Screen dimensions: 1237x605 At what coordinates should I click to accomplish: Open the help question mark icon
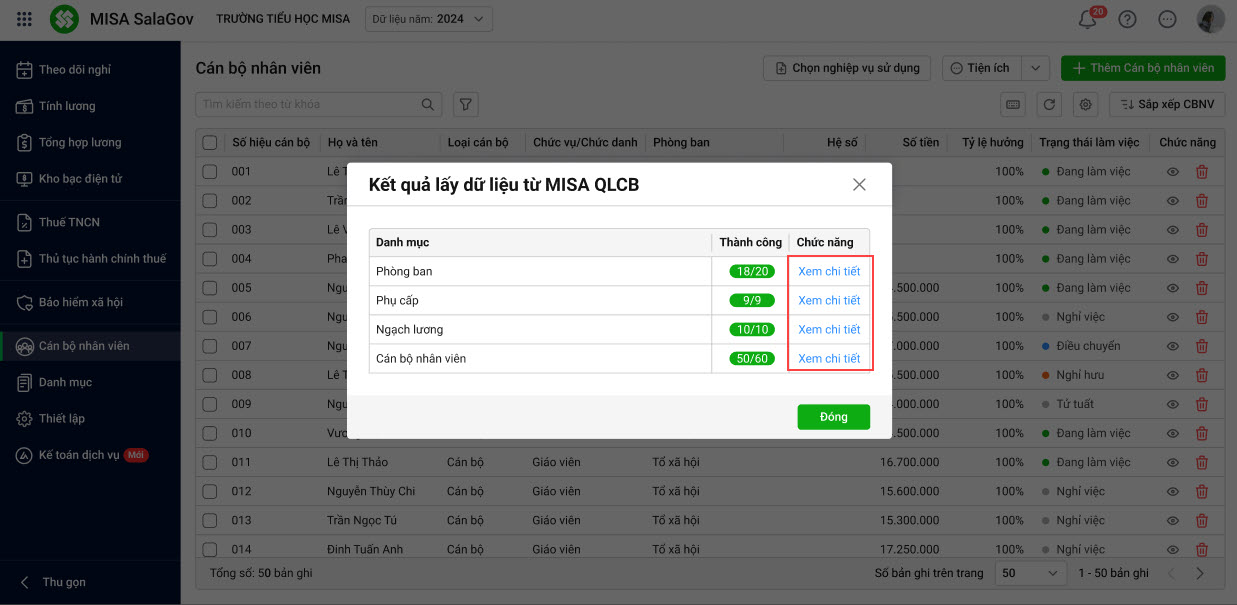1127,19
